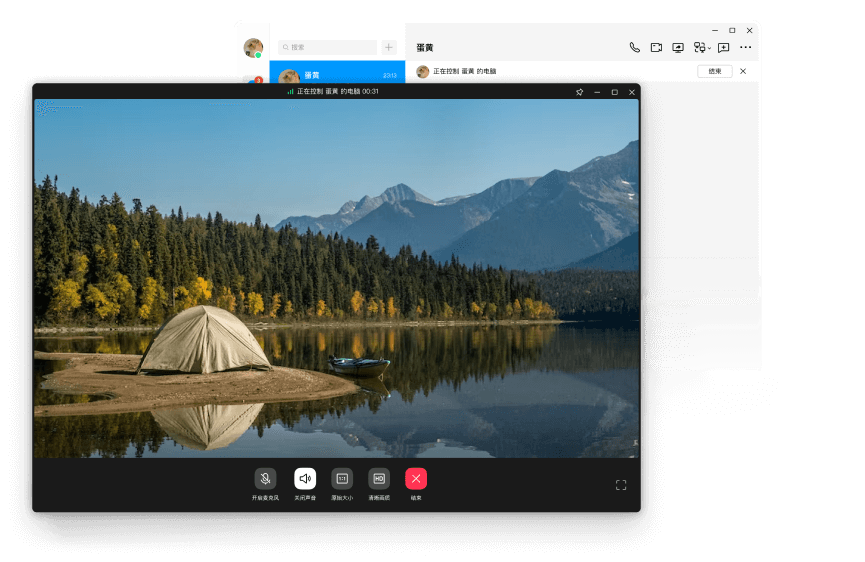Screen dimensions: 865x562
Task: Click the new chat bubble plus icon
Action: (723, 47)
